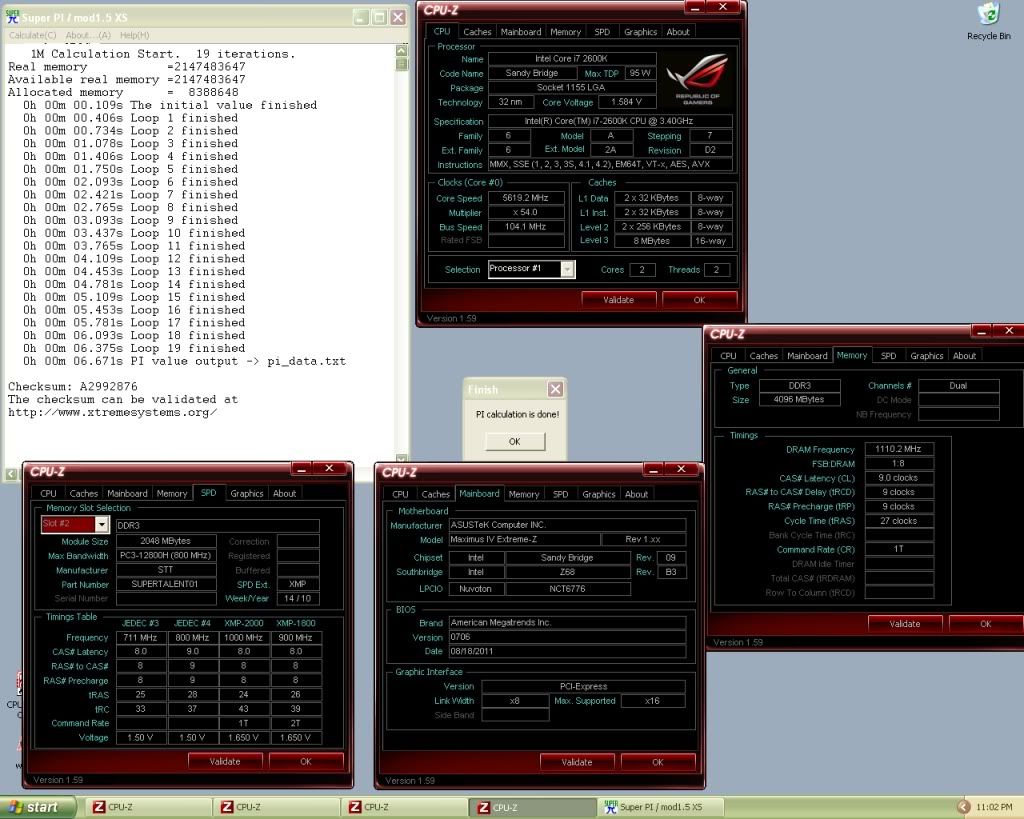Expand the Slot #2 memory dropdown

pyautogui.click(x=101, y=524)
